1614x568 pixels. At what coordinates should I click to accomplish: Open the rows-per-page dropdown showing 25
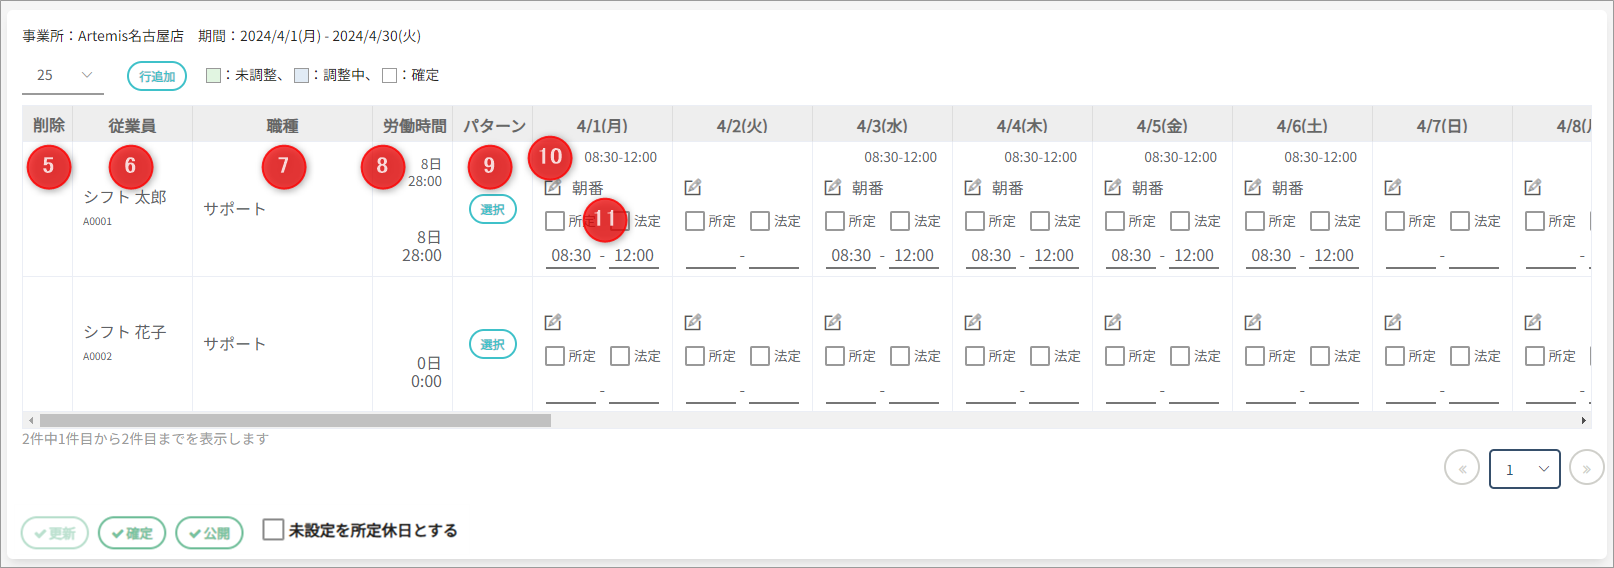coord(63,75)
